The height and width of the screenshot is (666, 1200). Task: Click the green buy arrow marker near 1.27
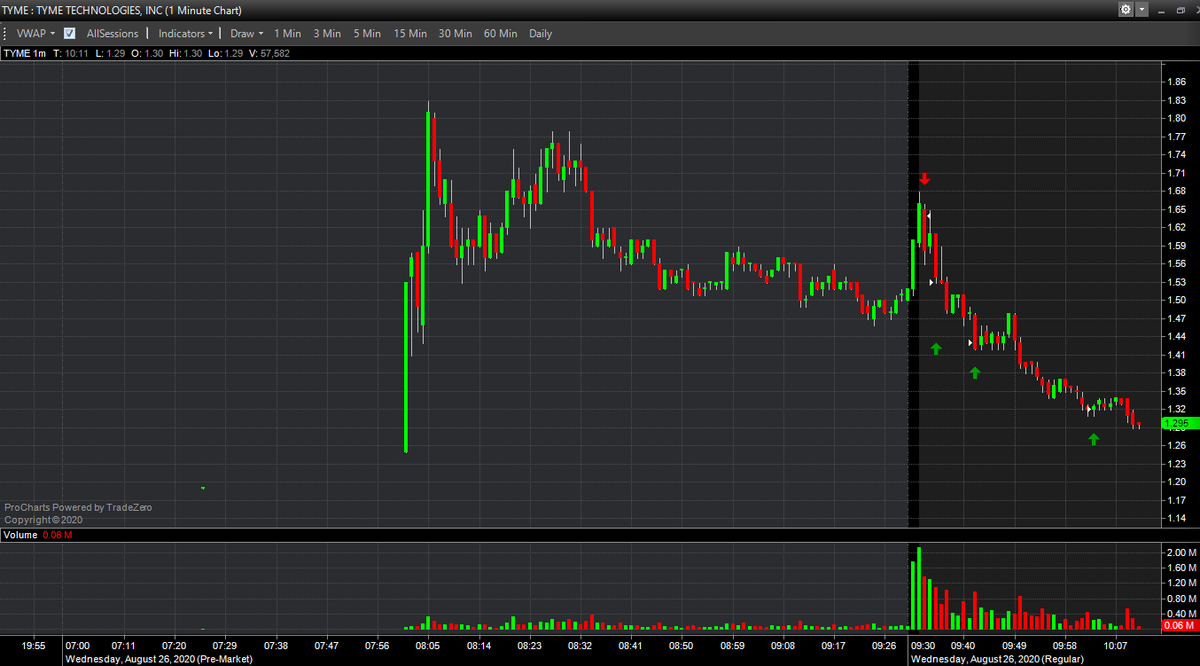coord(1094,438)
